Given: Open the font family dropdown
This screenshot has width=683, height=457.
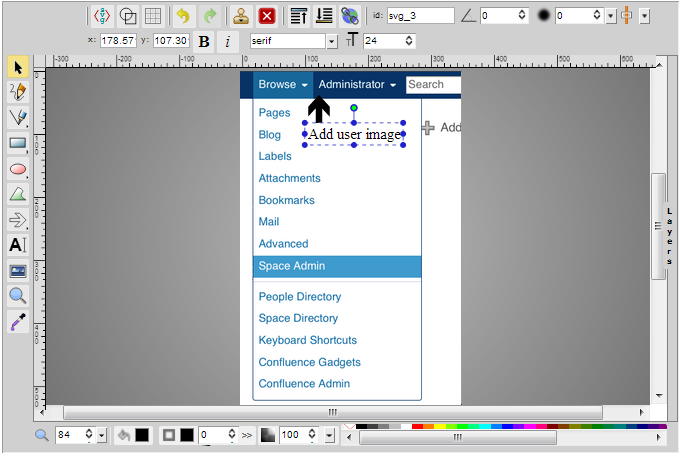Looking at the screenshot, I should tap(332, 41).
